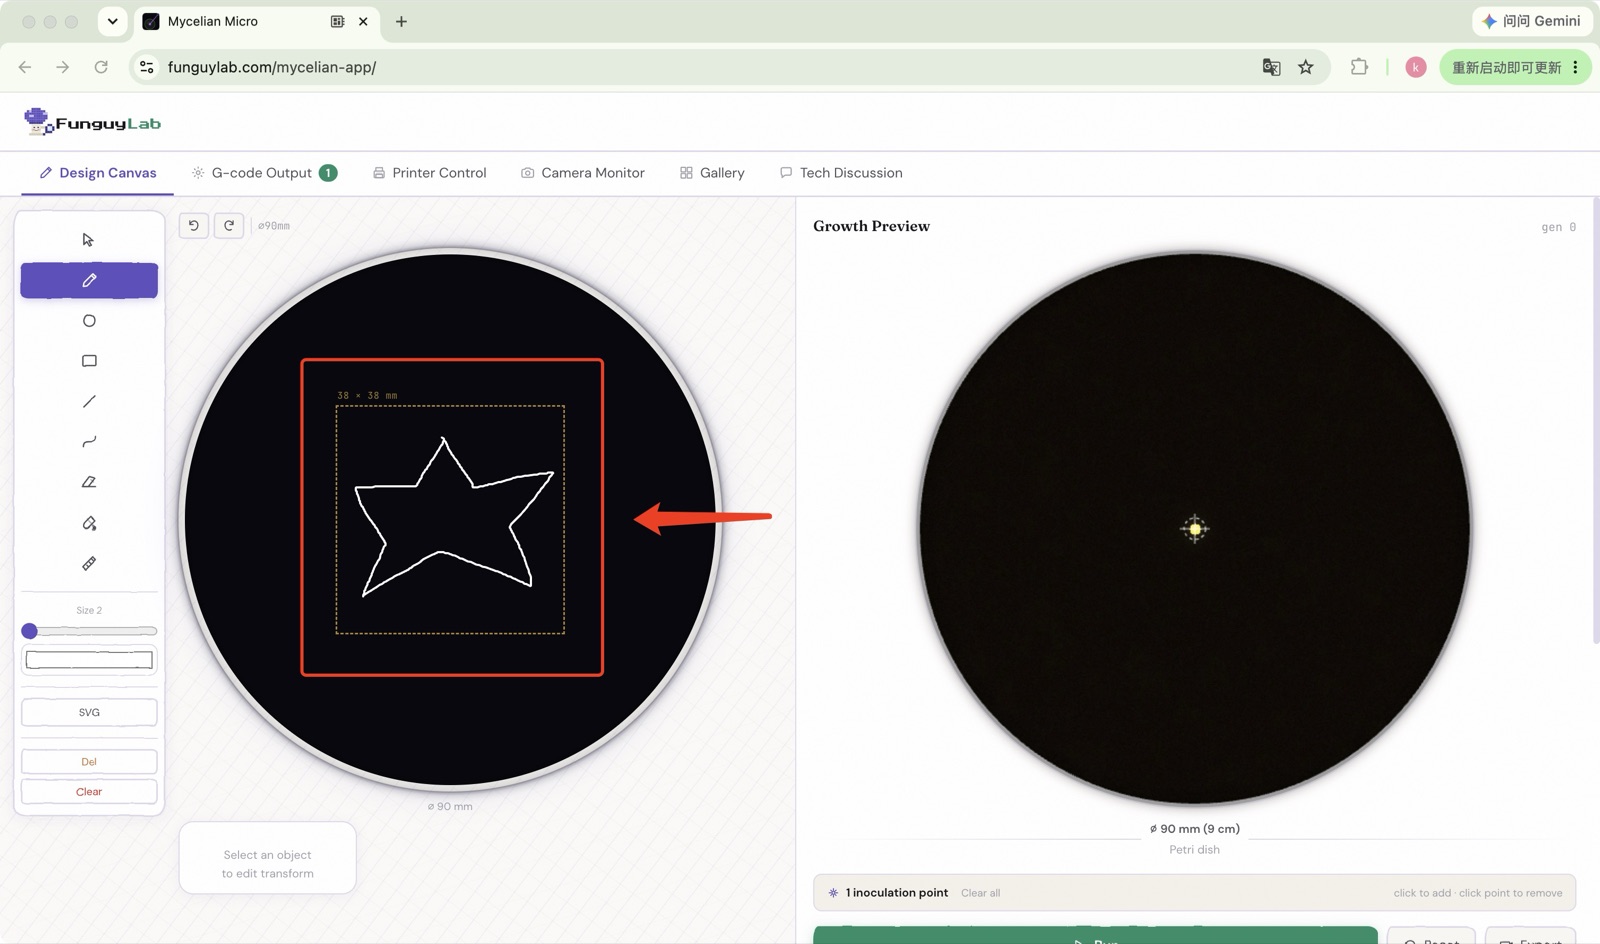Select the rectangle shape tool
This screenshot has width=1600, height=944.
coord(89,361)
